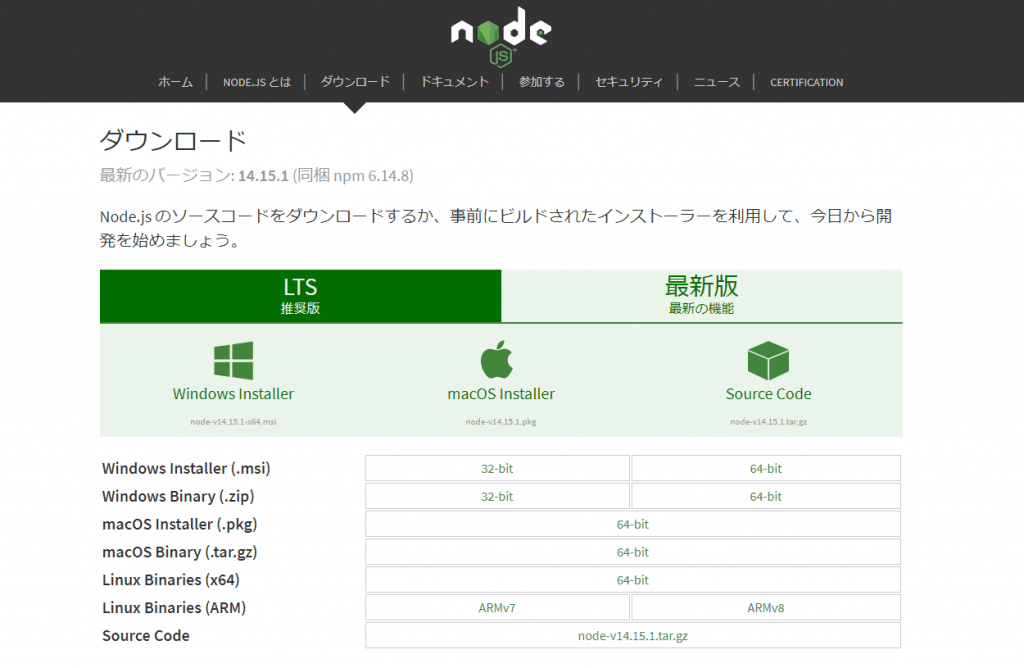Switch to the 最新版 tab

tap(702, 296)
